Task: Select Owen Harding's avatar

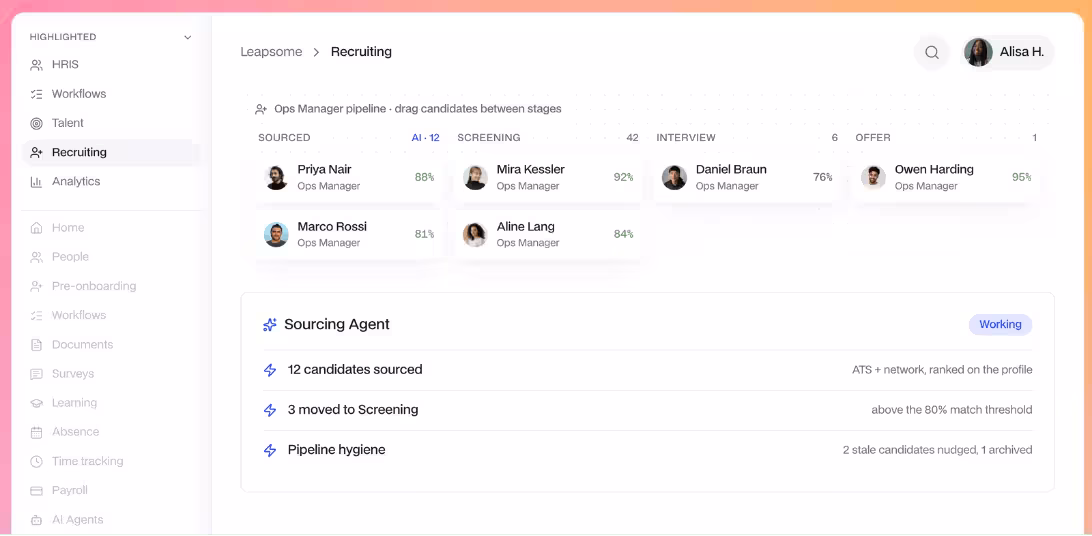Action: 873,178
